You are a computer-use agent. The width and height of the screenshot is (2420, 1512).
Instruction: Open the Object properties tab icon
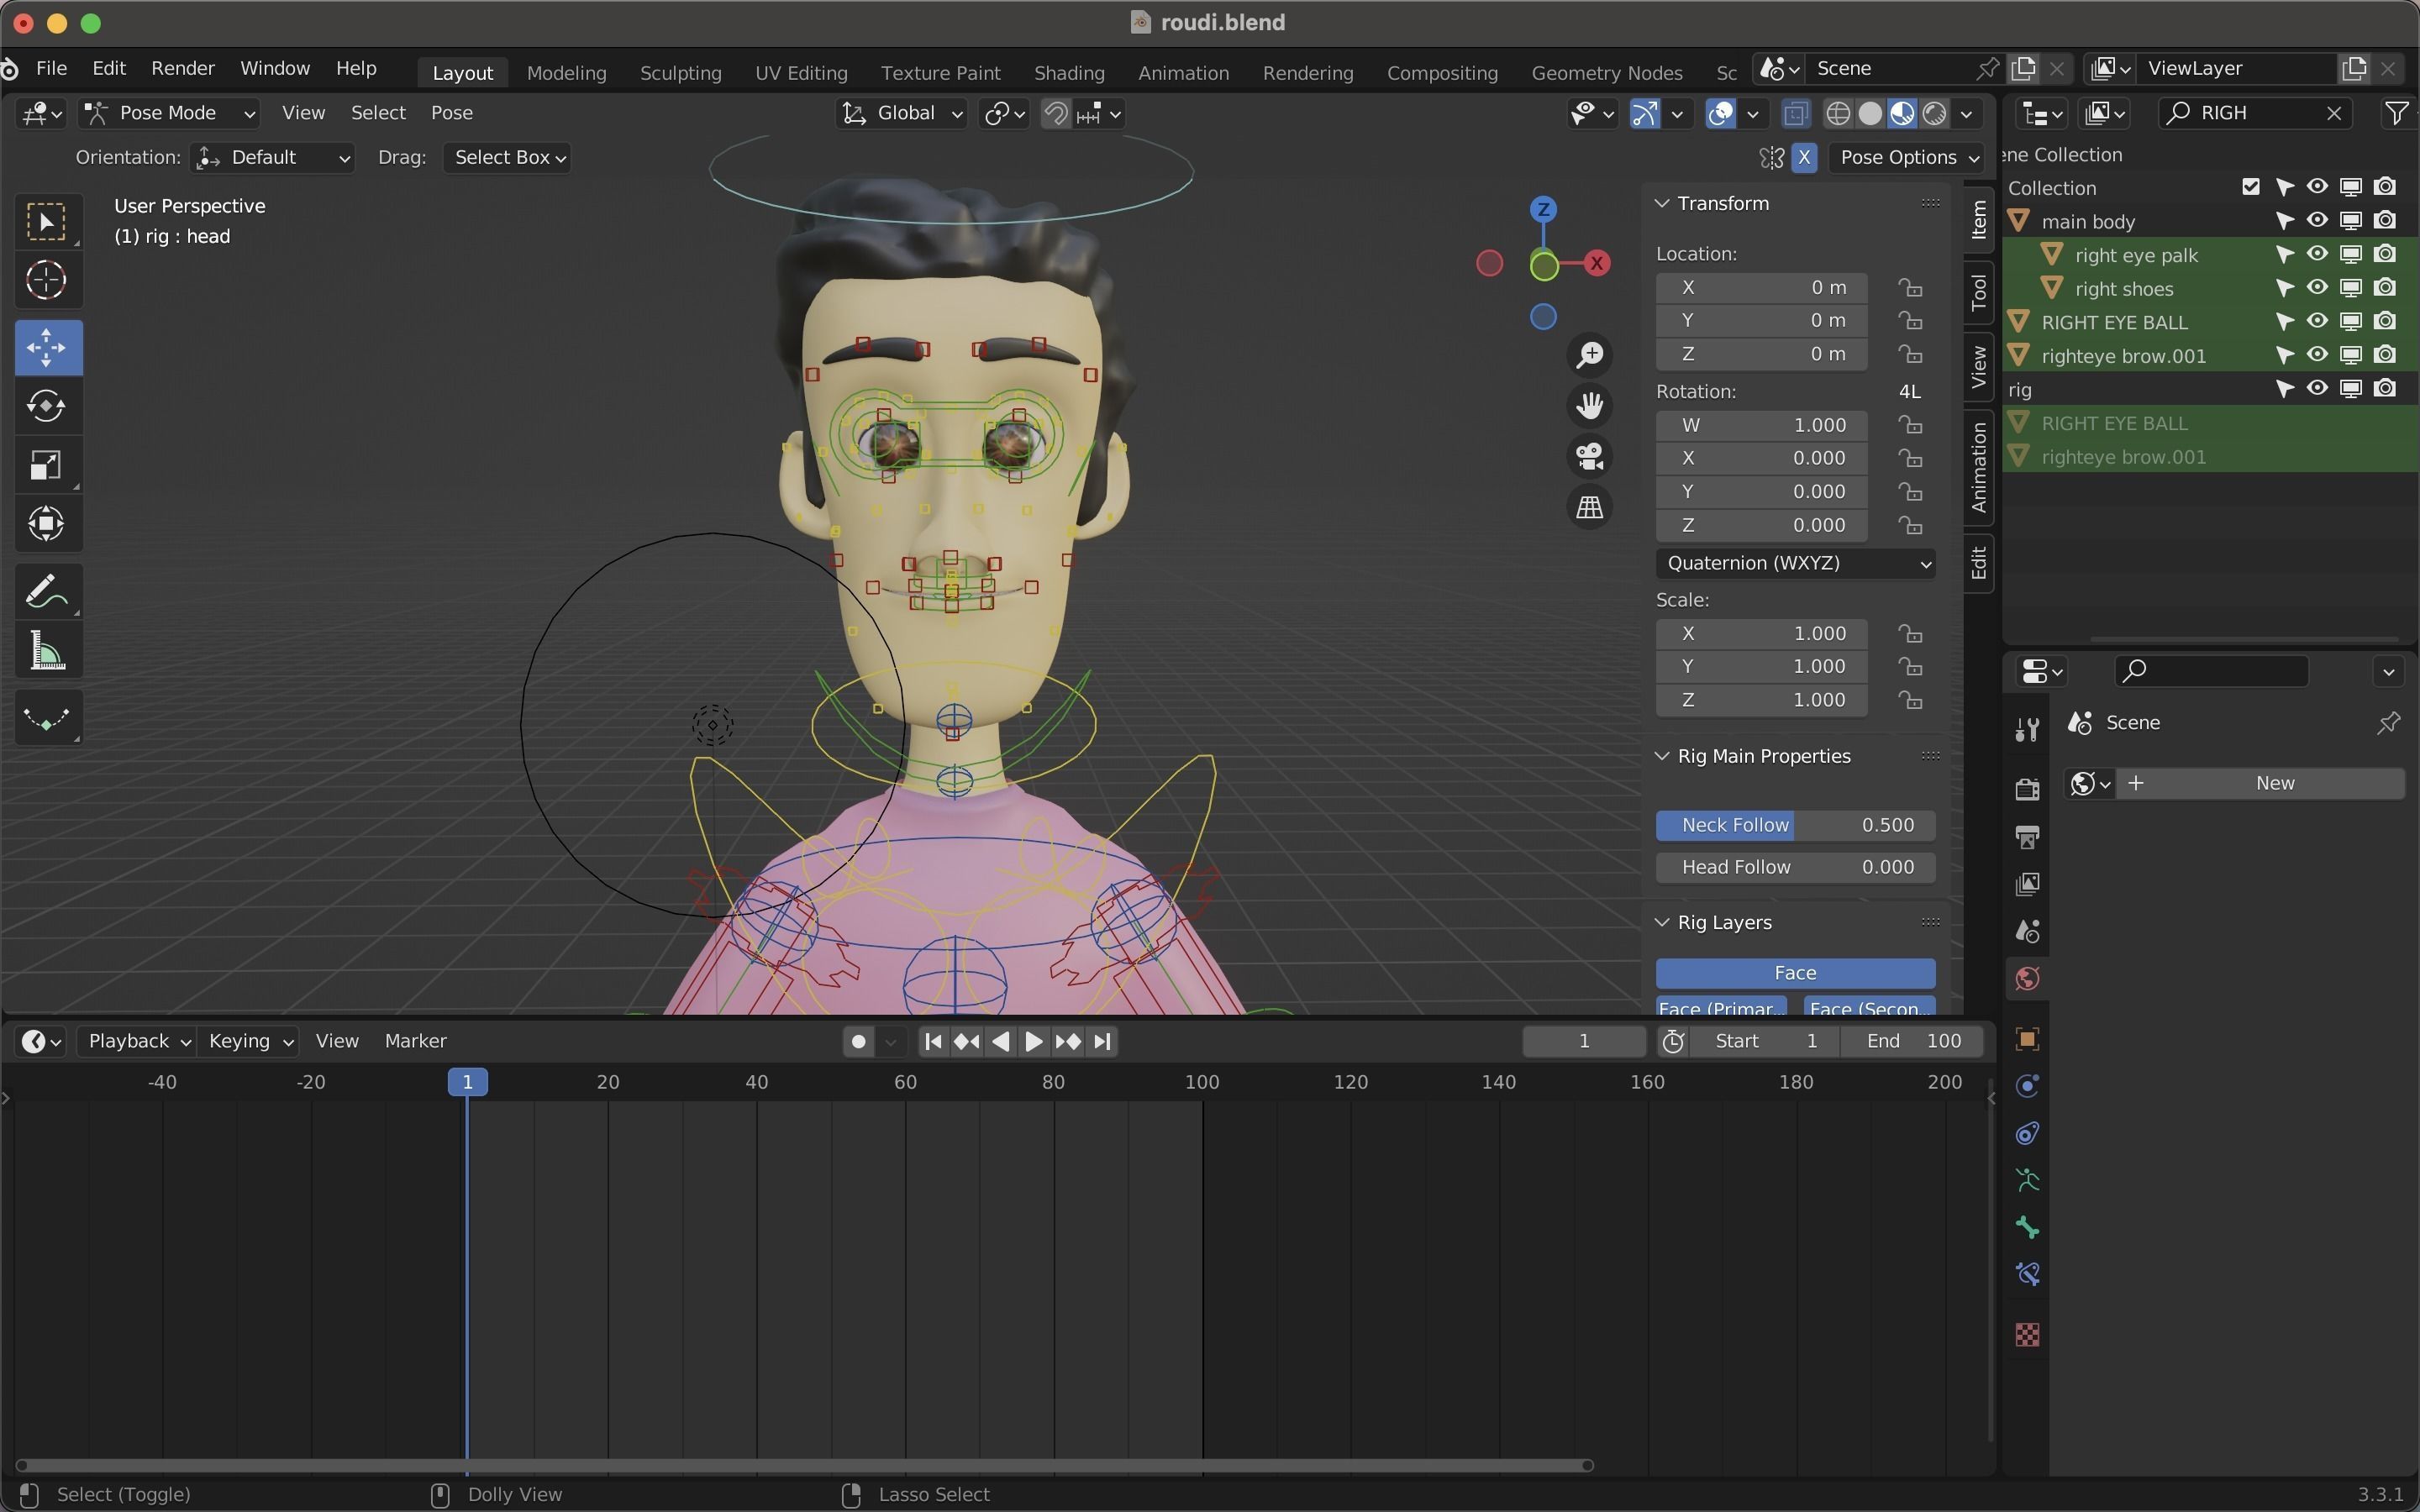tap(2027, 1039)
